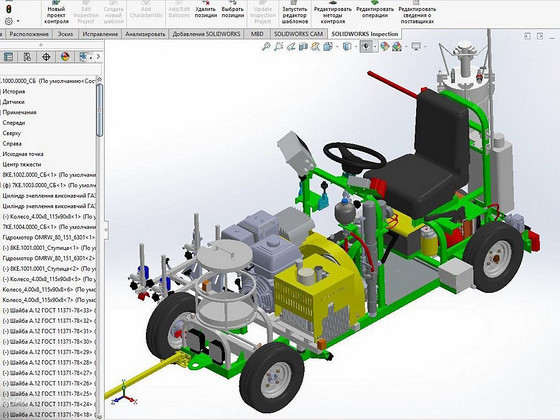Image resolution: width=560 pixels, height=420 pixels.
Task: Open the Options gear icon
Action: tap(9, 21)
